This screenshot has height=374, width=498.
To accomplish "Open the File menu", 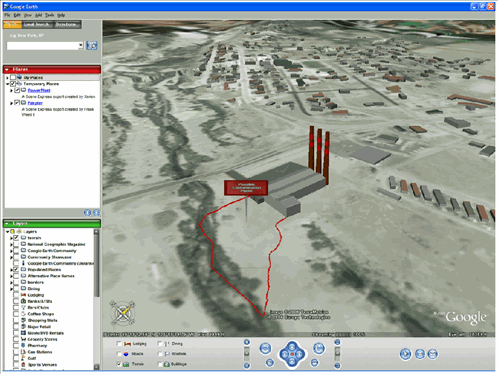I will coord(7,15).
